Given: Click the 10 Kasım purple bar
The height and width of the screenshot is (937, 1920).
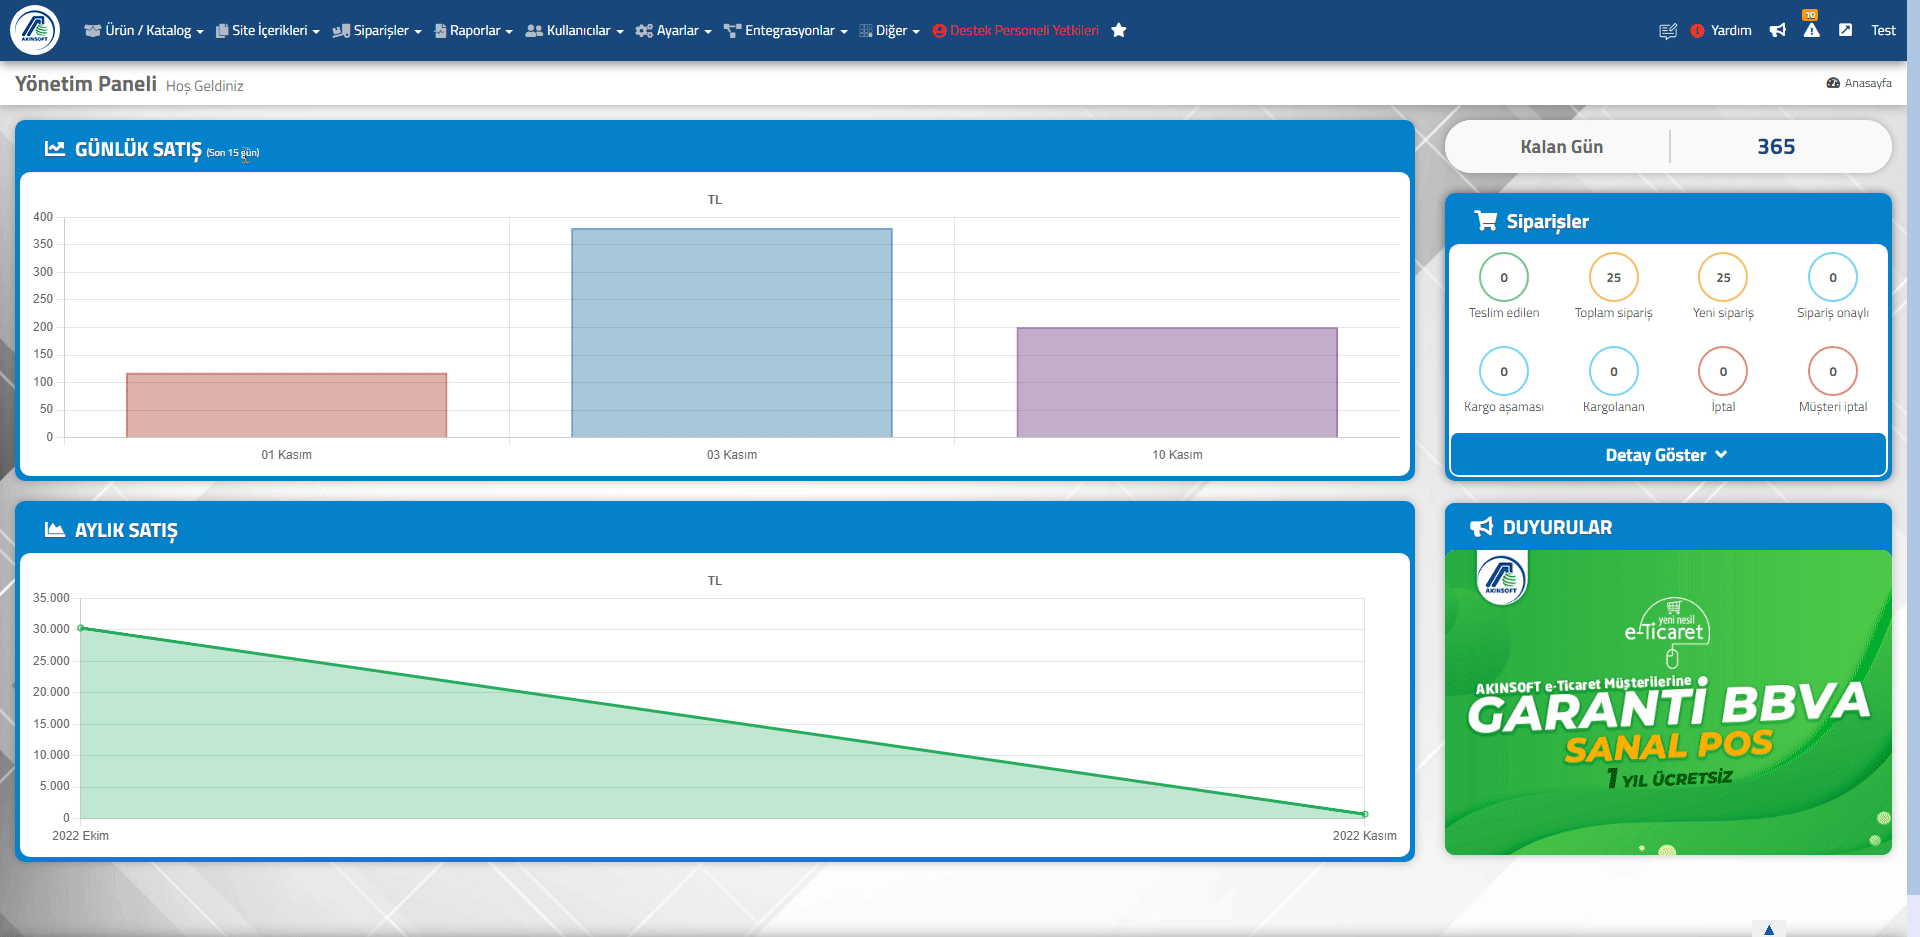Looking at the screenshot, I should 1177,382.
